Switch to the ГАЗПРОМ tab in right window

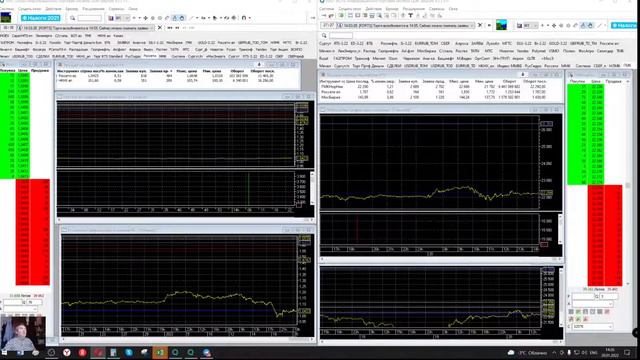(342, 58)
